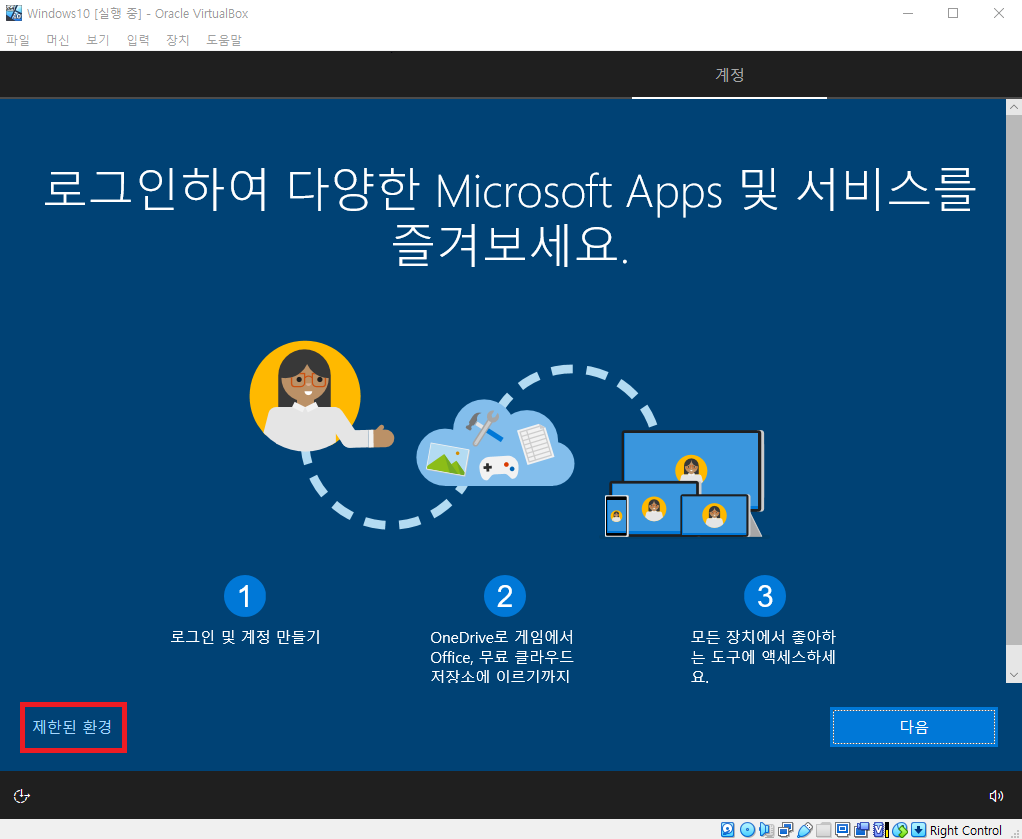Click the '로그인 및 계정 만들기' text
This screenshot has height=839, width=1022.
(x=245, y=637)
